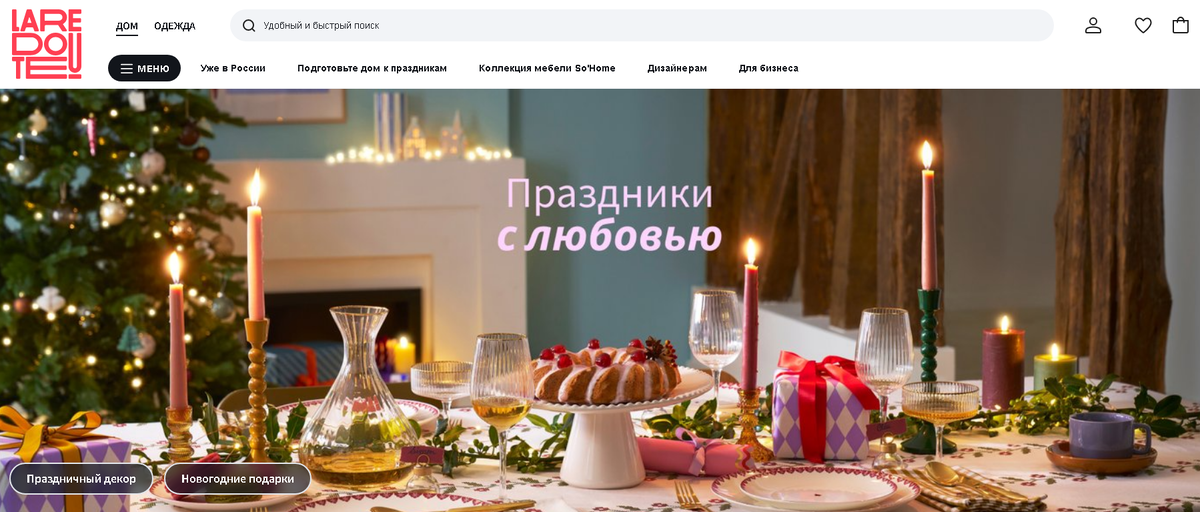Viewport: 1200px width, 512px height.
Task: Click the La Redoute logo
Action: [46, 44]
